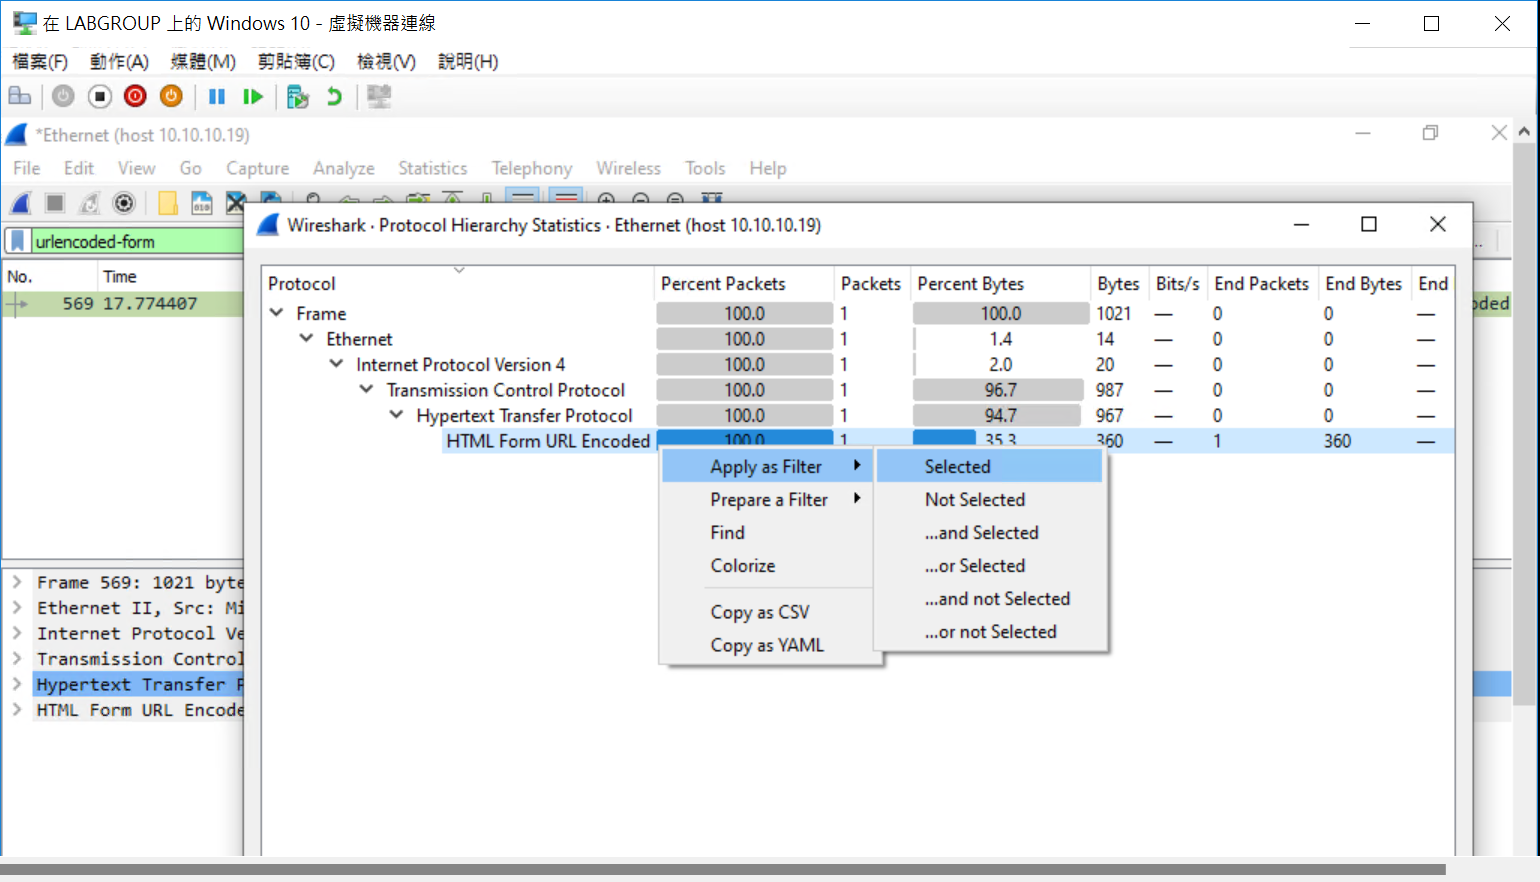Click the urlencoded-form display filter field

pos(135,241)
